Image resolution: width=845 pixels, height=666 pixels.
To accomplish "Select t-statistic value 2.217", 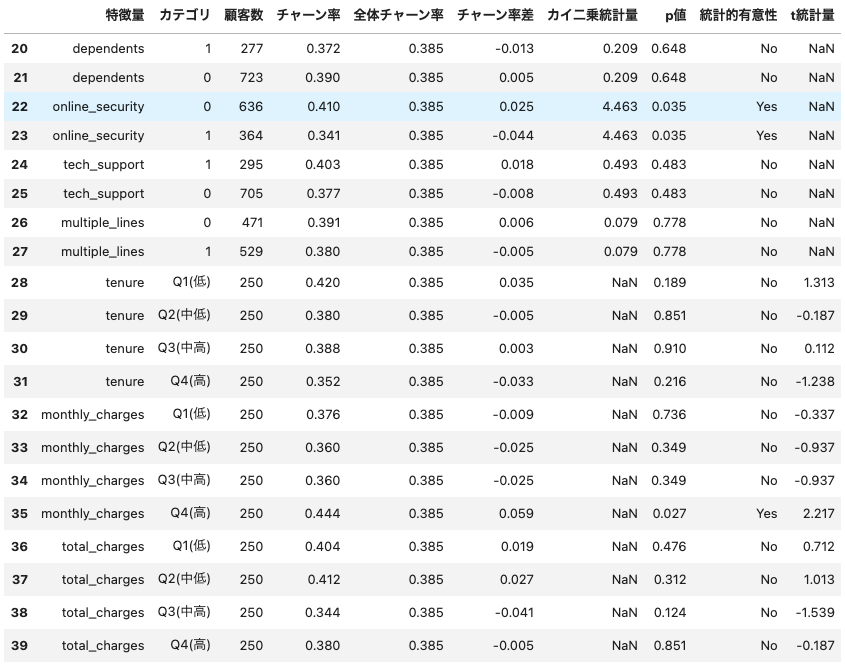I will click(817, 514).
